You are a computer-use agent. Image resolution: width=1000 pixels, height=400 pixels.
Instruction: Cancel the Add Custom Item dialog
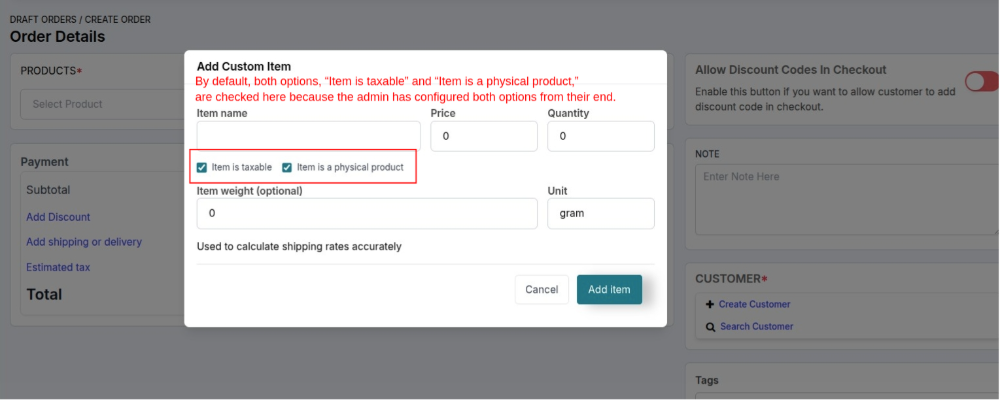point(541,290)
